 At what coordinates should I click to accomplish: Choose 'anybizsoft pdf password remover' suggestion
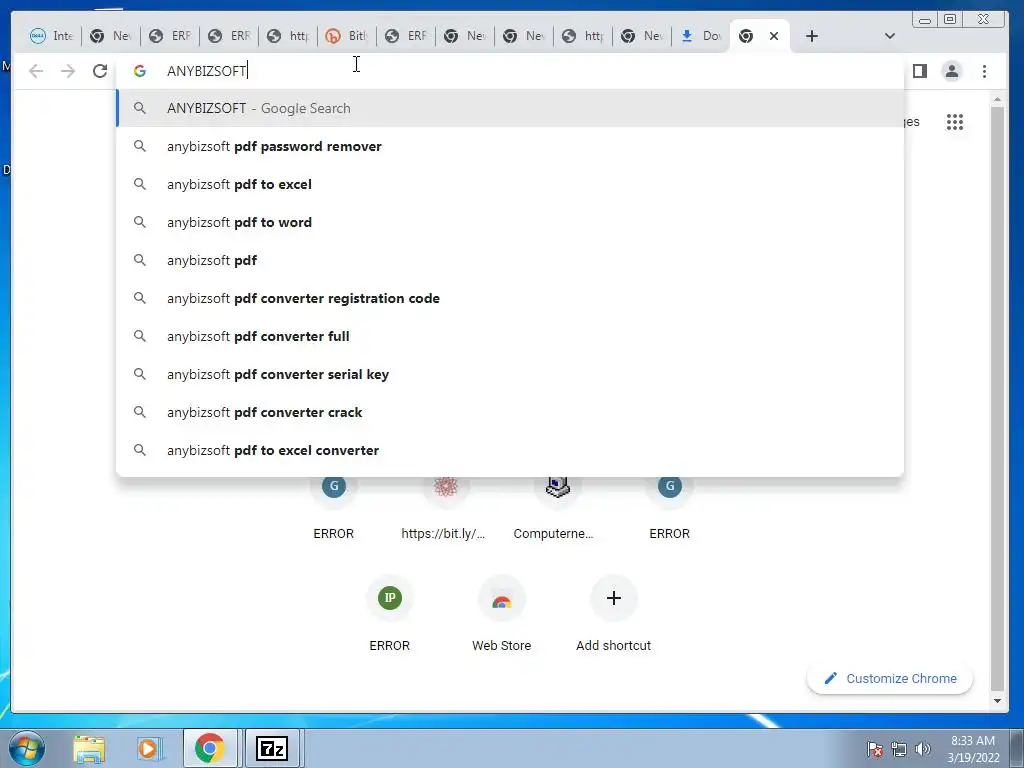(510, 146)
